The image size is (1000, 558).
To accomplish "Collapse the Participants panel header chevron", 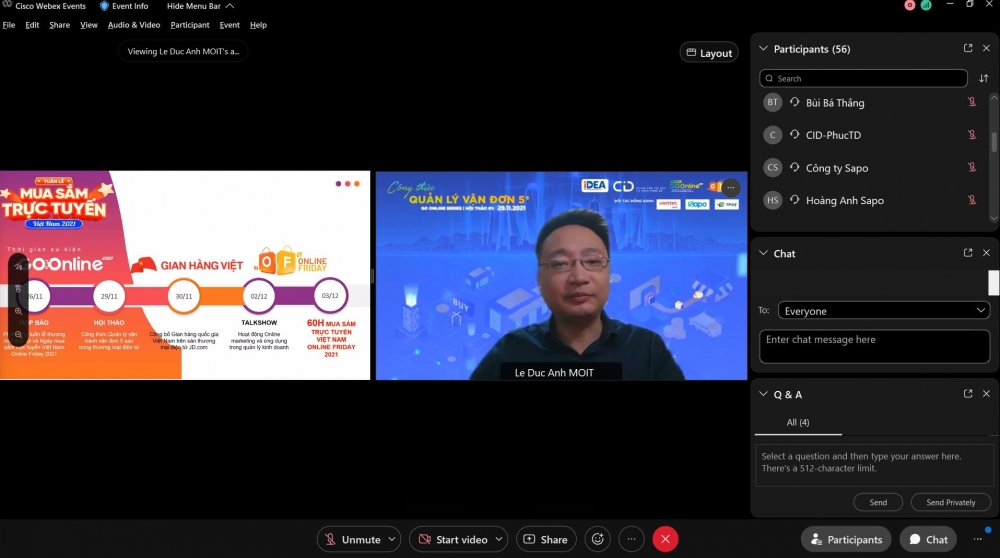I will tap(764, 49).
